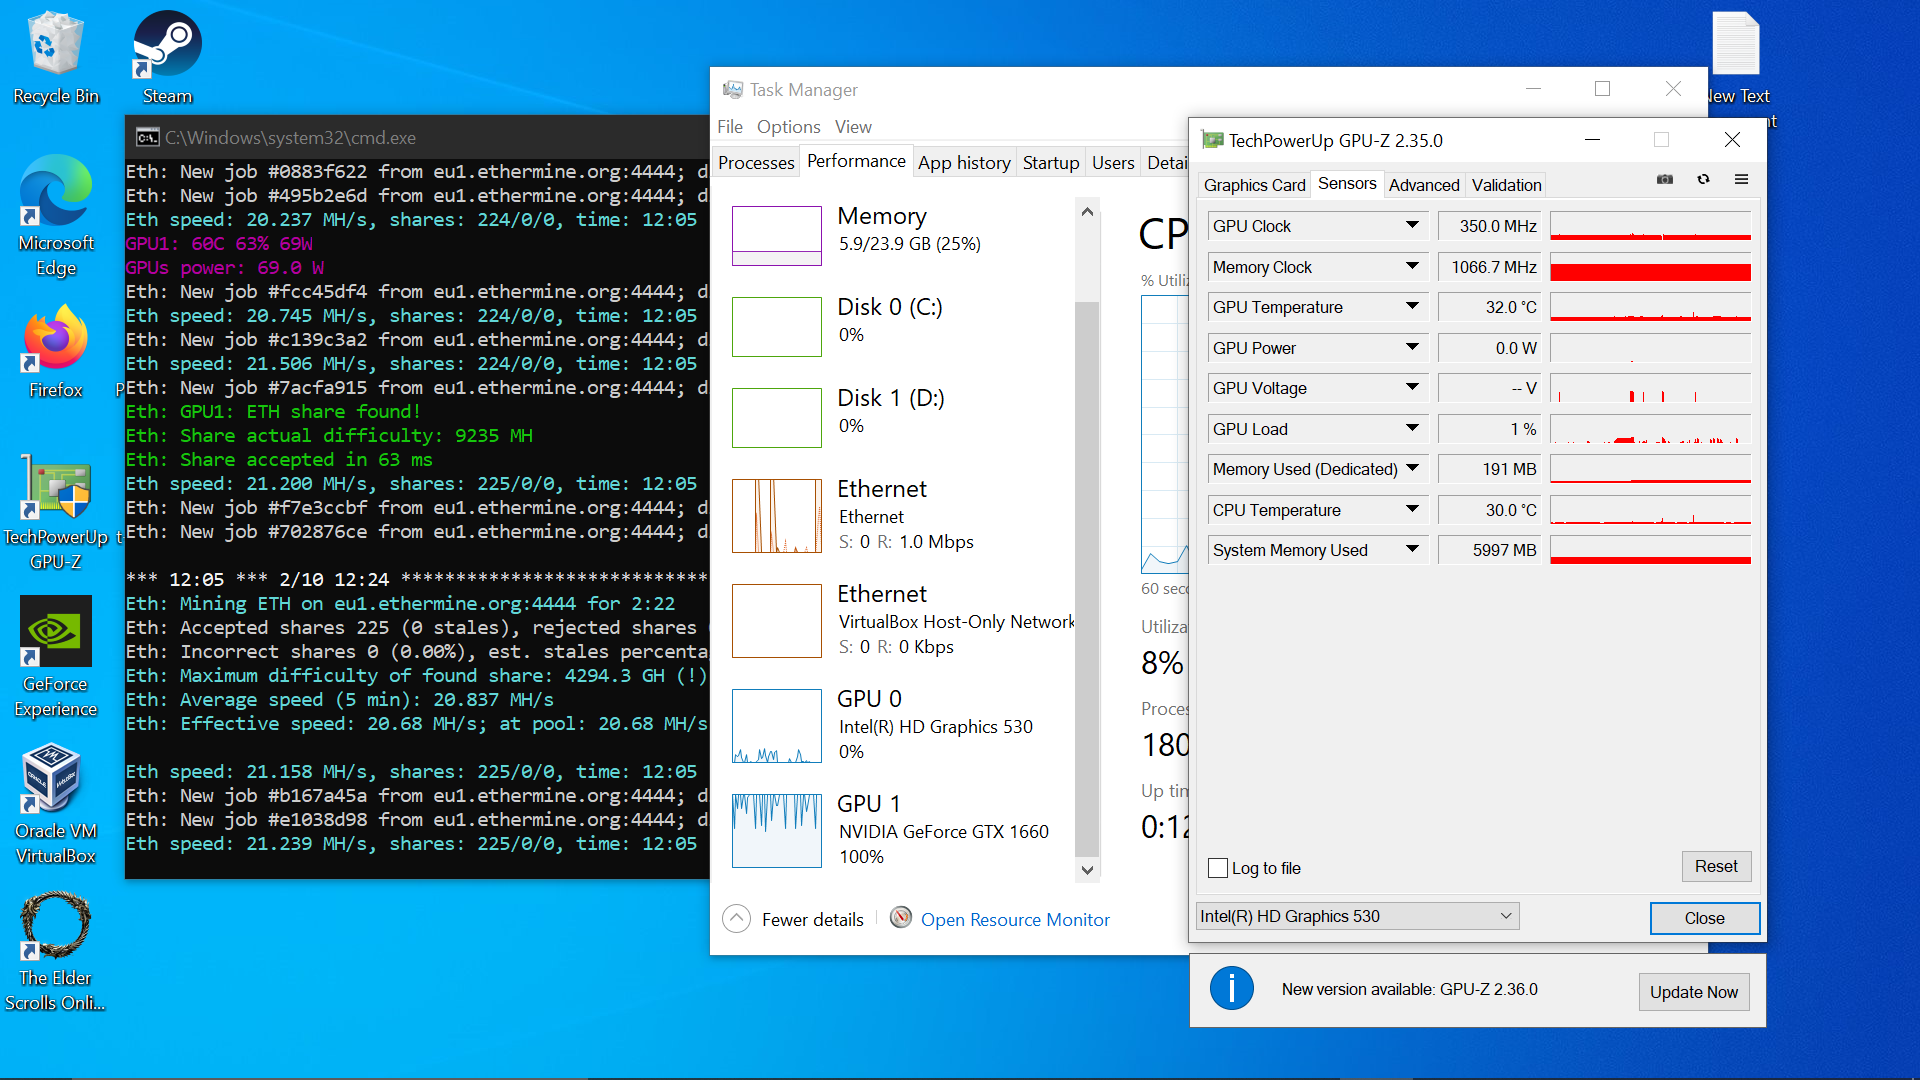Viewport: 1920px width, 1080px height.
Task: Open the Processes tab in Task Manager
Action: click(x=756, y=162)
